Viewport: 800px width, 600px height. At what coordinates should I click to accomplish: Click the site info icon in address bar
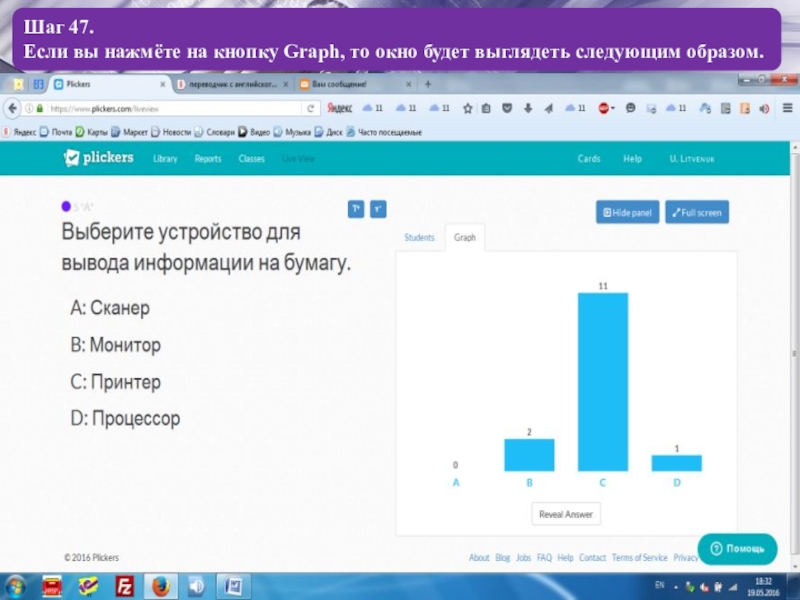tap(29, 109)
